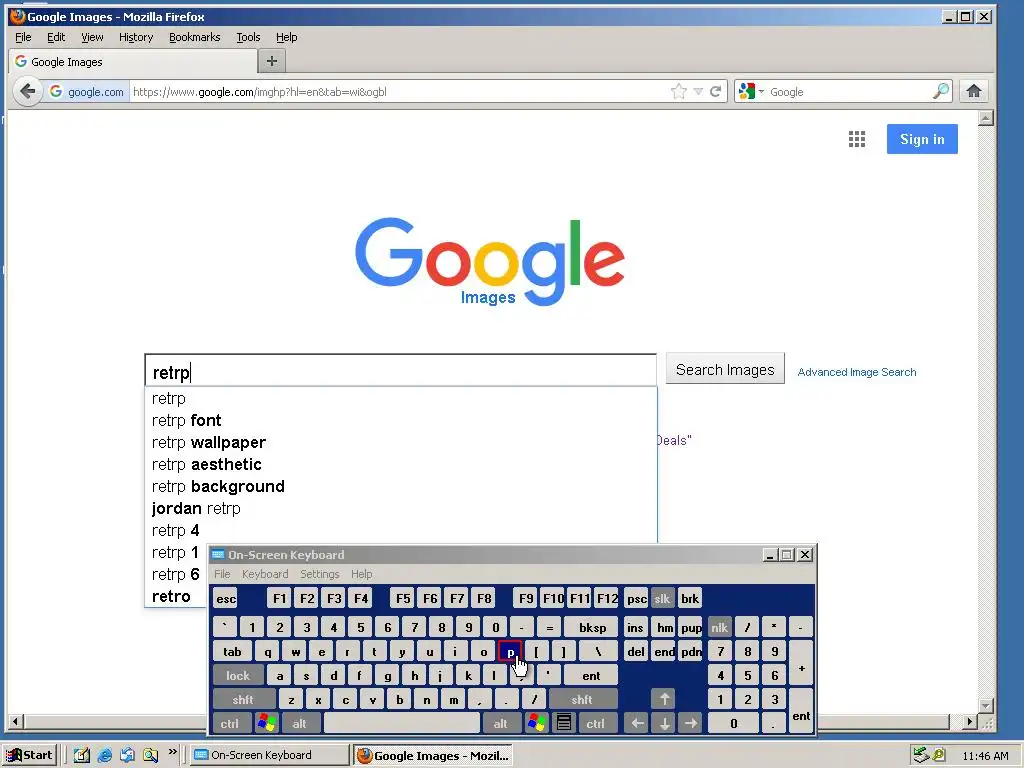Go to the home page via house icon

click(x=974, y=91)
